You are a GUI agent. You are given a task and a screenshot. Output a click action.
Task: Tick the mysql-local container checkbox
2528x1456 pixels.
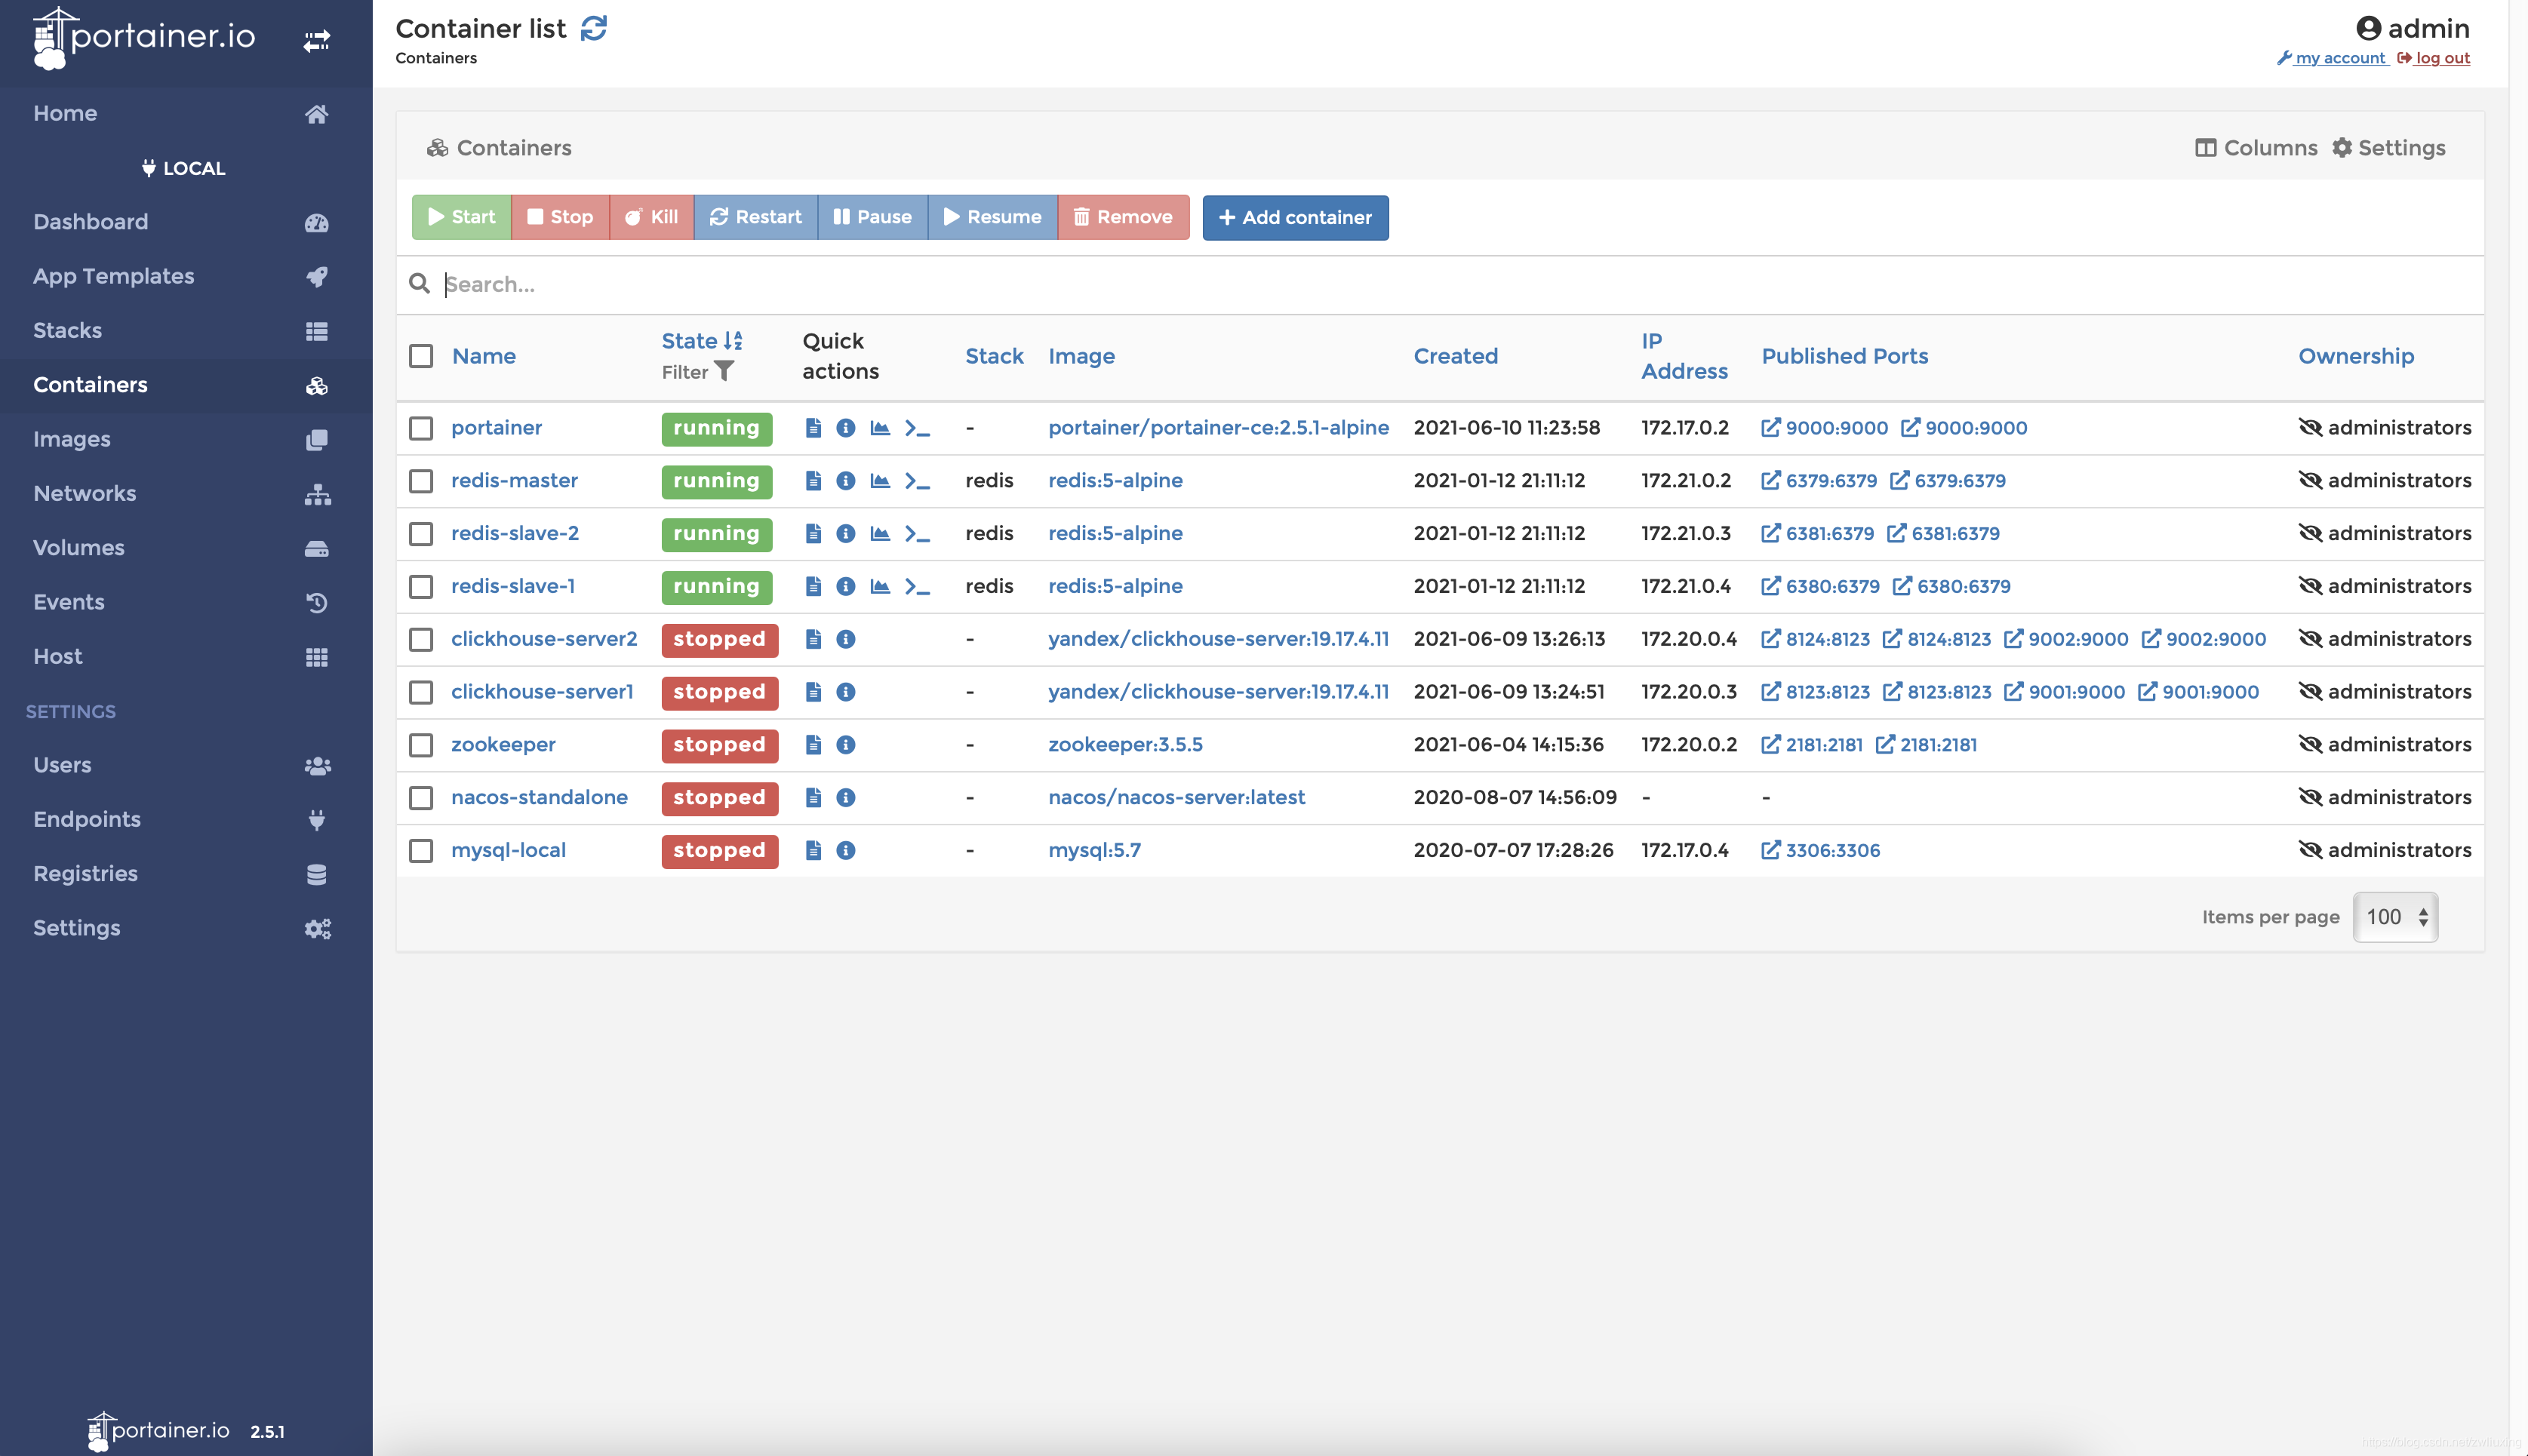421,850
